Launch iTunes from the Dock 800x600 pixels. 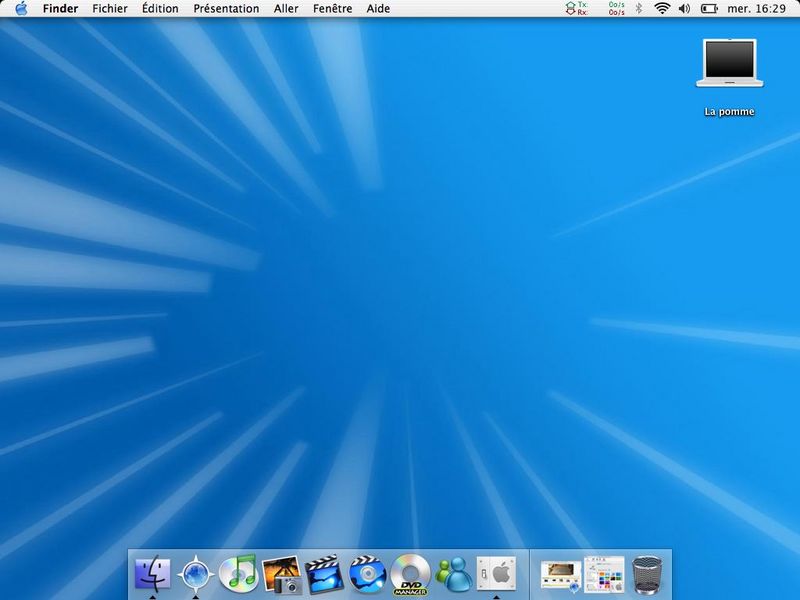pos(238,572)
